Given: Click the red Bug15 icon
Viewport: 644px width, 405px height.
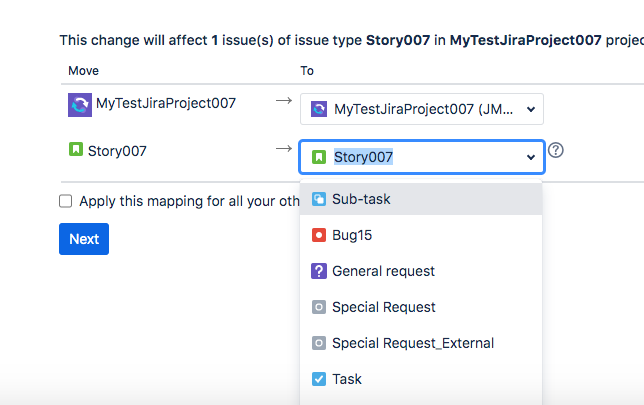Looking at the screenshot, I should tap(319, 235).
